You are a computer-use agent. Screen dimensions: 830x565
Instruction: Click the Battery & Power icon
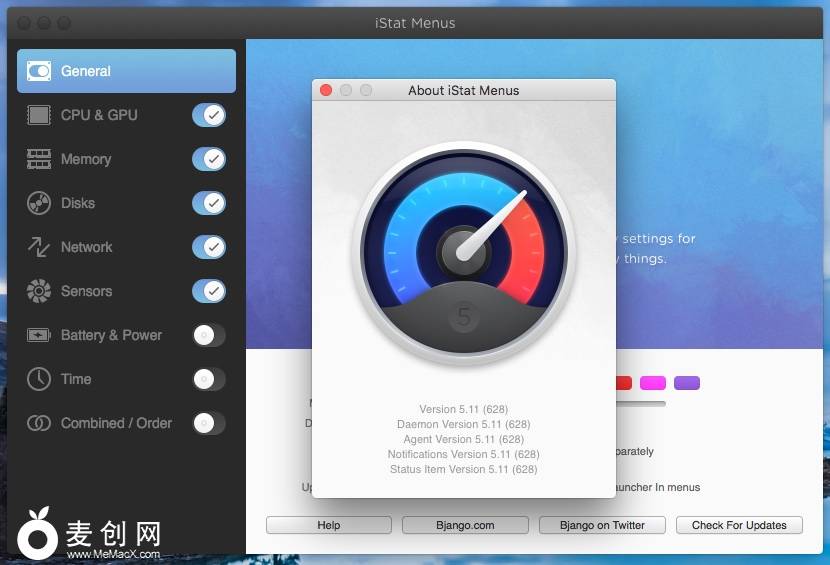click(x=39, y=335)
